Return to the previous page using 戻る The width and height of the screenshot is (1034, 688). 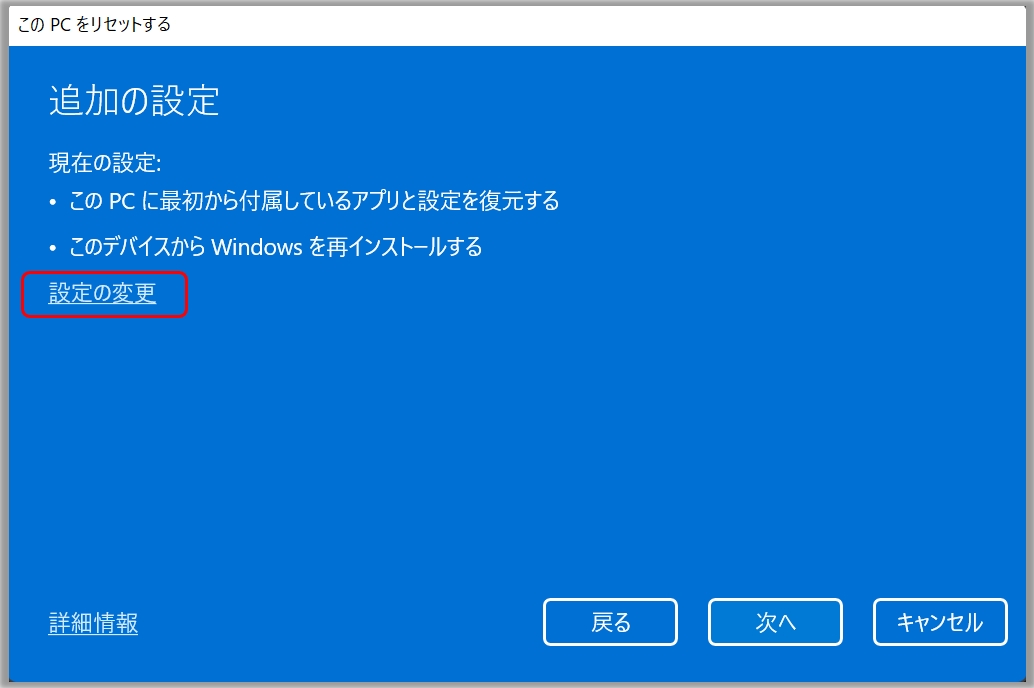(610, 621)
